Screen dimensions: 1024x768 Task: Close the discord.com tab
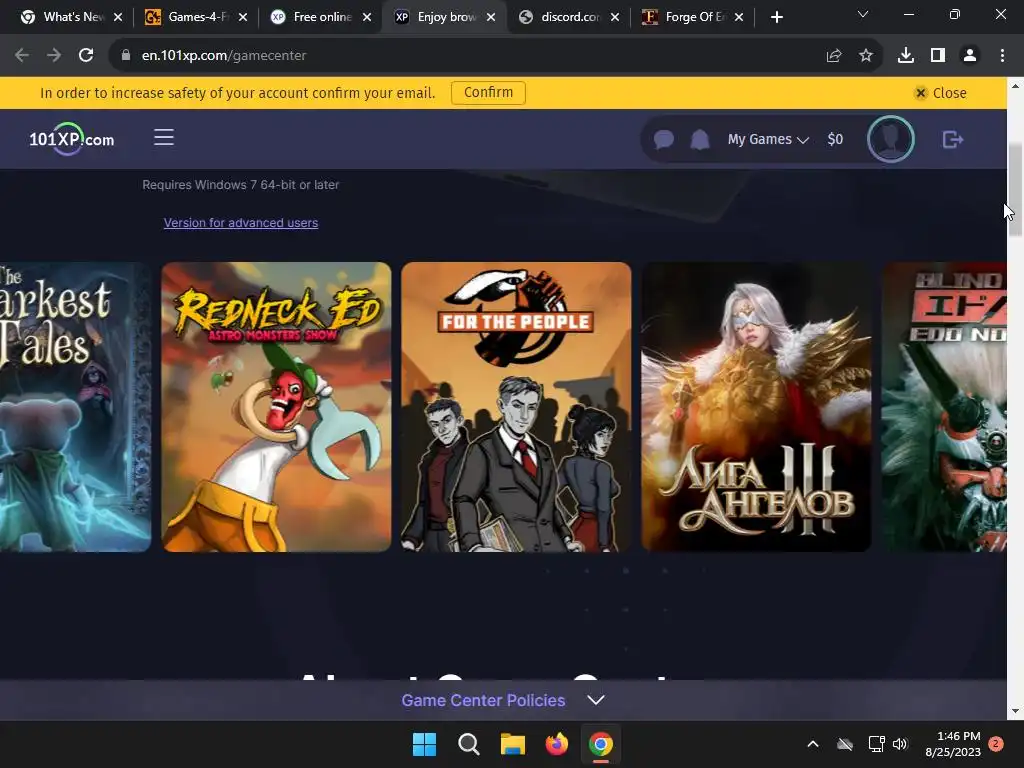(x=615, y=17)
